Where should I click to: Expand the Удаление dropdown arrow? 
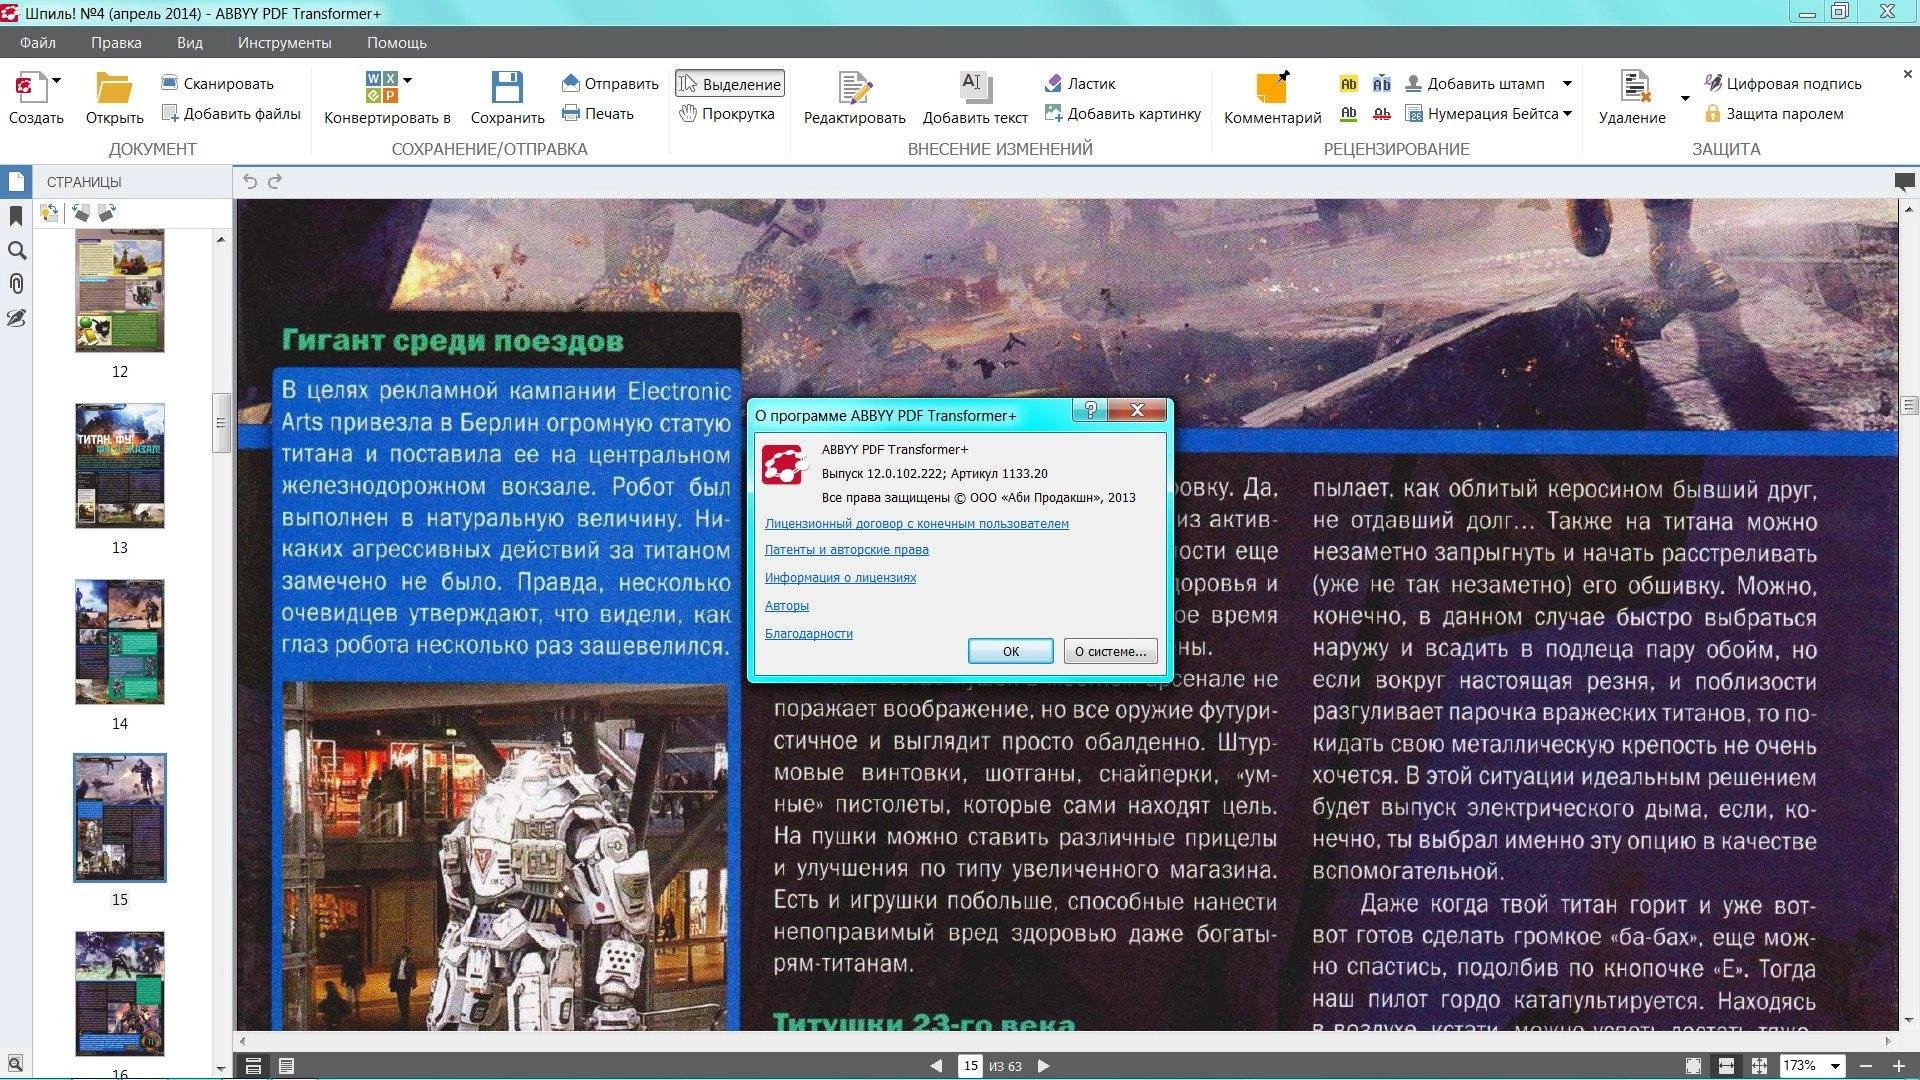[1685, 98]
